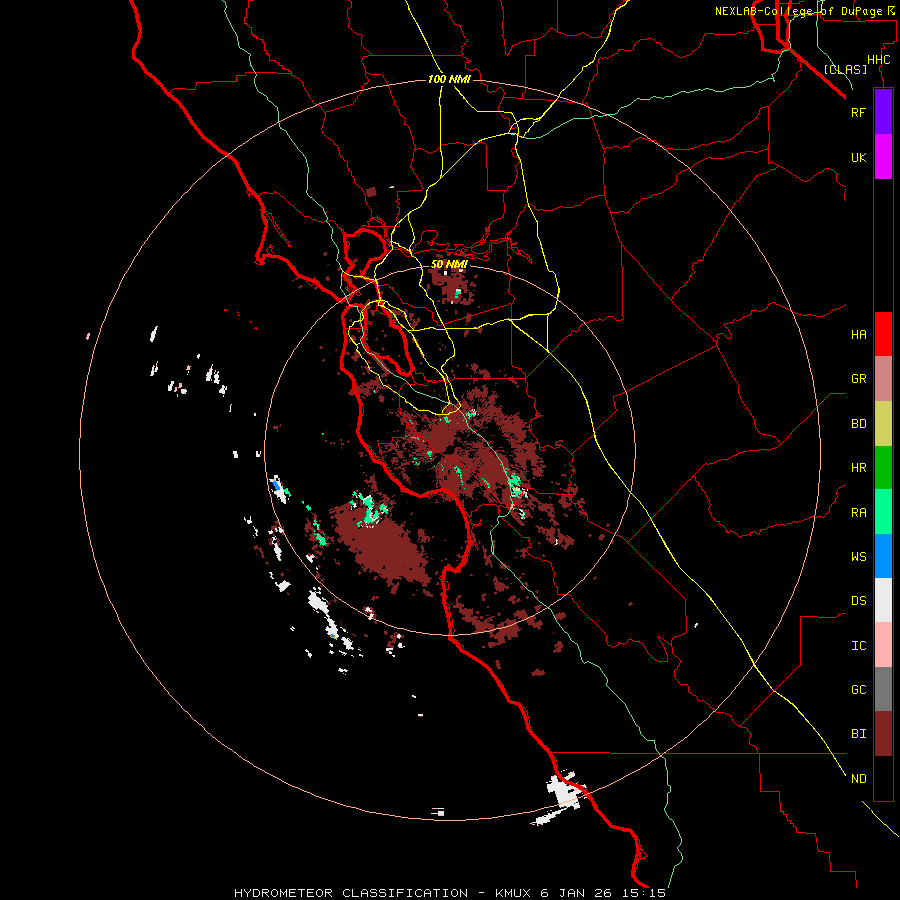The image size is (900, 900).
Task: Click the 100 NMI range ring label
Action: click(449, 79)
